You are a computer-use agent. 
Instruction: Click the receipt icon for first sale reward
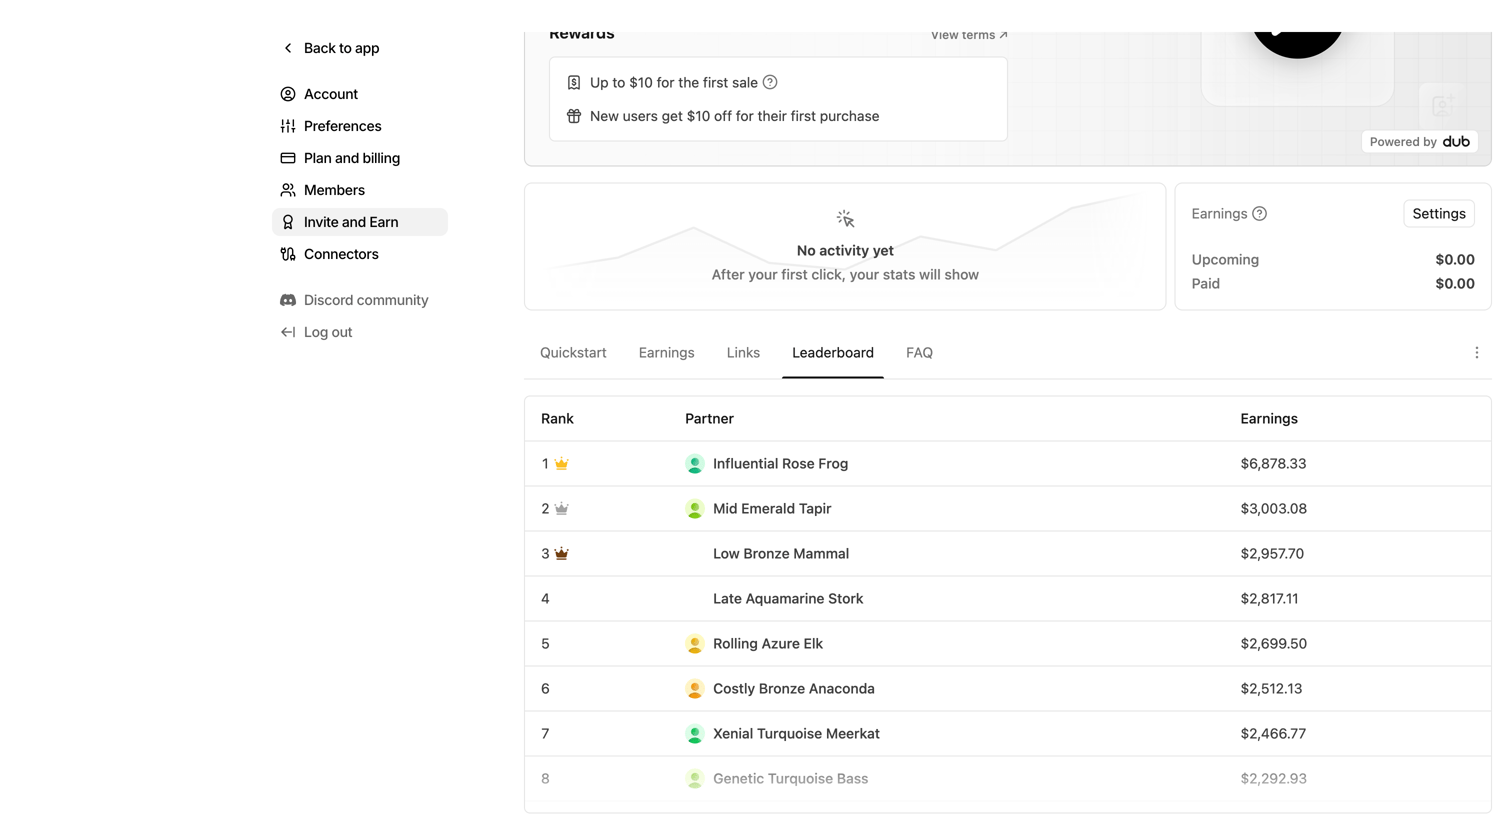[x=574, y=82]
